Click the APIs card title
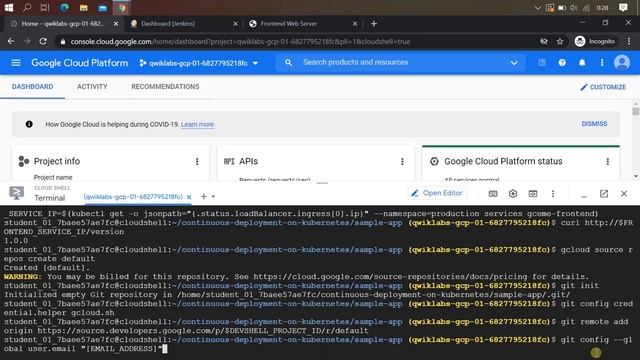The image size is (640, 360). [x=248, y=161]
